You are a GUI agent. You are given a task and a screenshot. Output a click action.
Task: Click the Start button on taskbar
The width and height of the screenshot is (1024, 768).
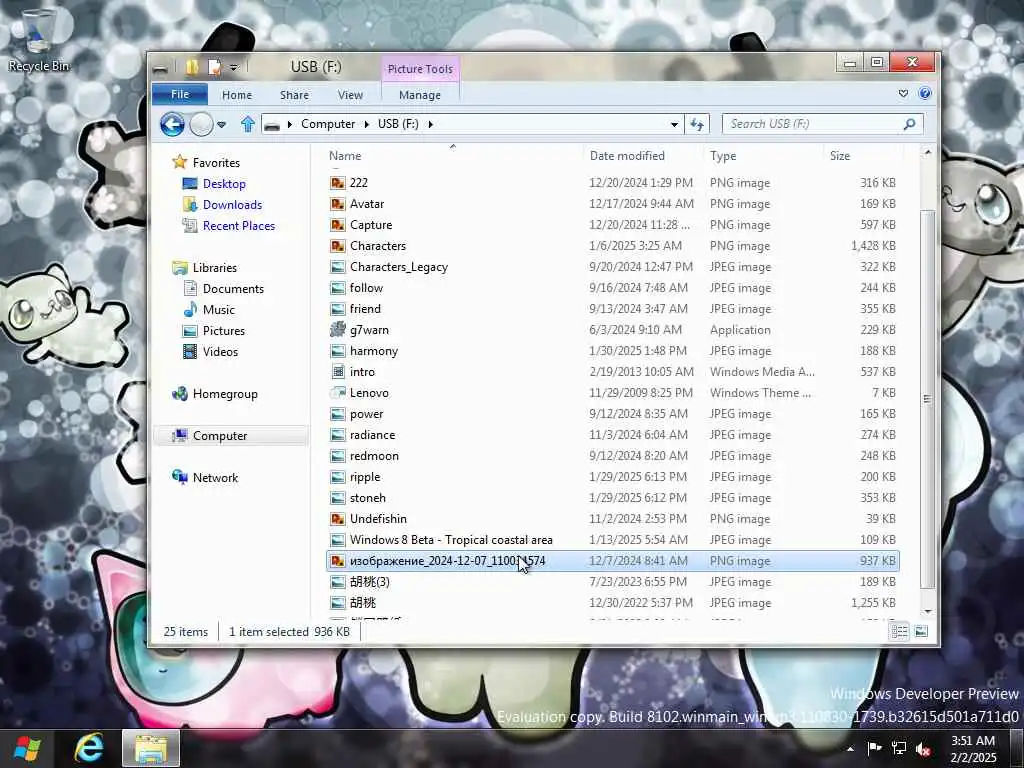pos(27,748)
